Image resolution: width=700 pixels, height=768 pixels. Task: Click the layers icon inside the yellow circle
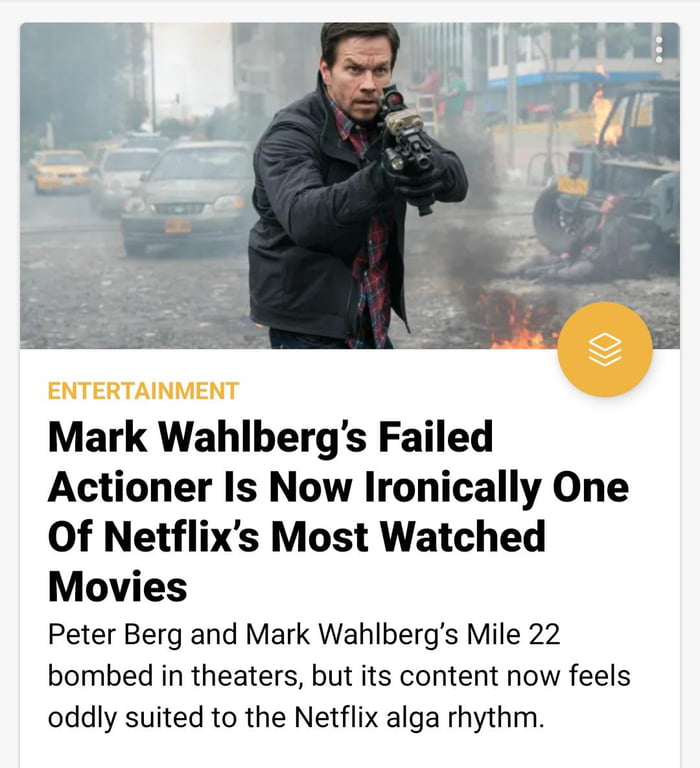605,349
